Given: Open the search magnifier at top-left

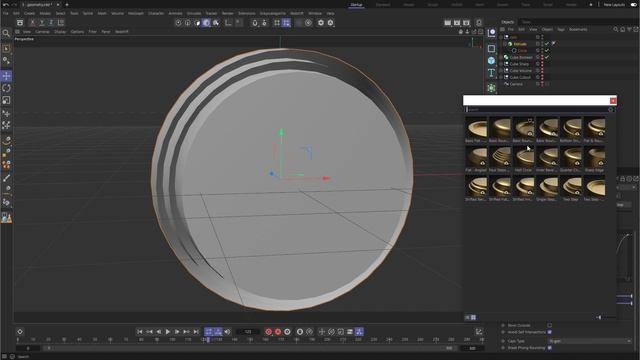Looking at the screenshot, I should point(6,33).
